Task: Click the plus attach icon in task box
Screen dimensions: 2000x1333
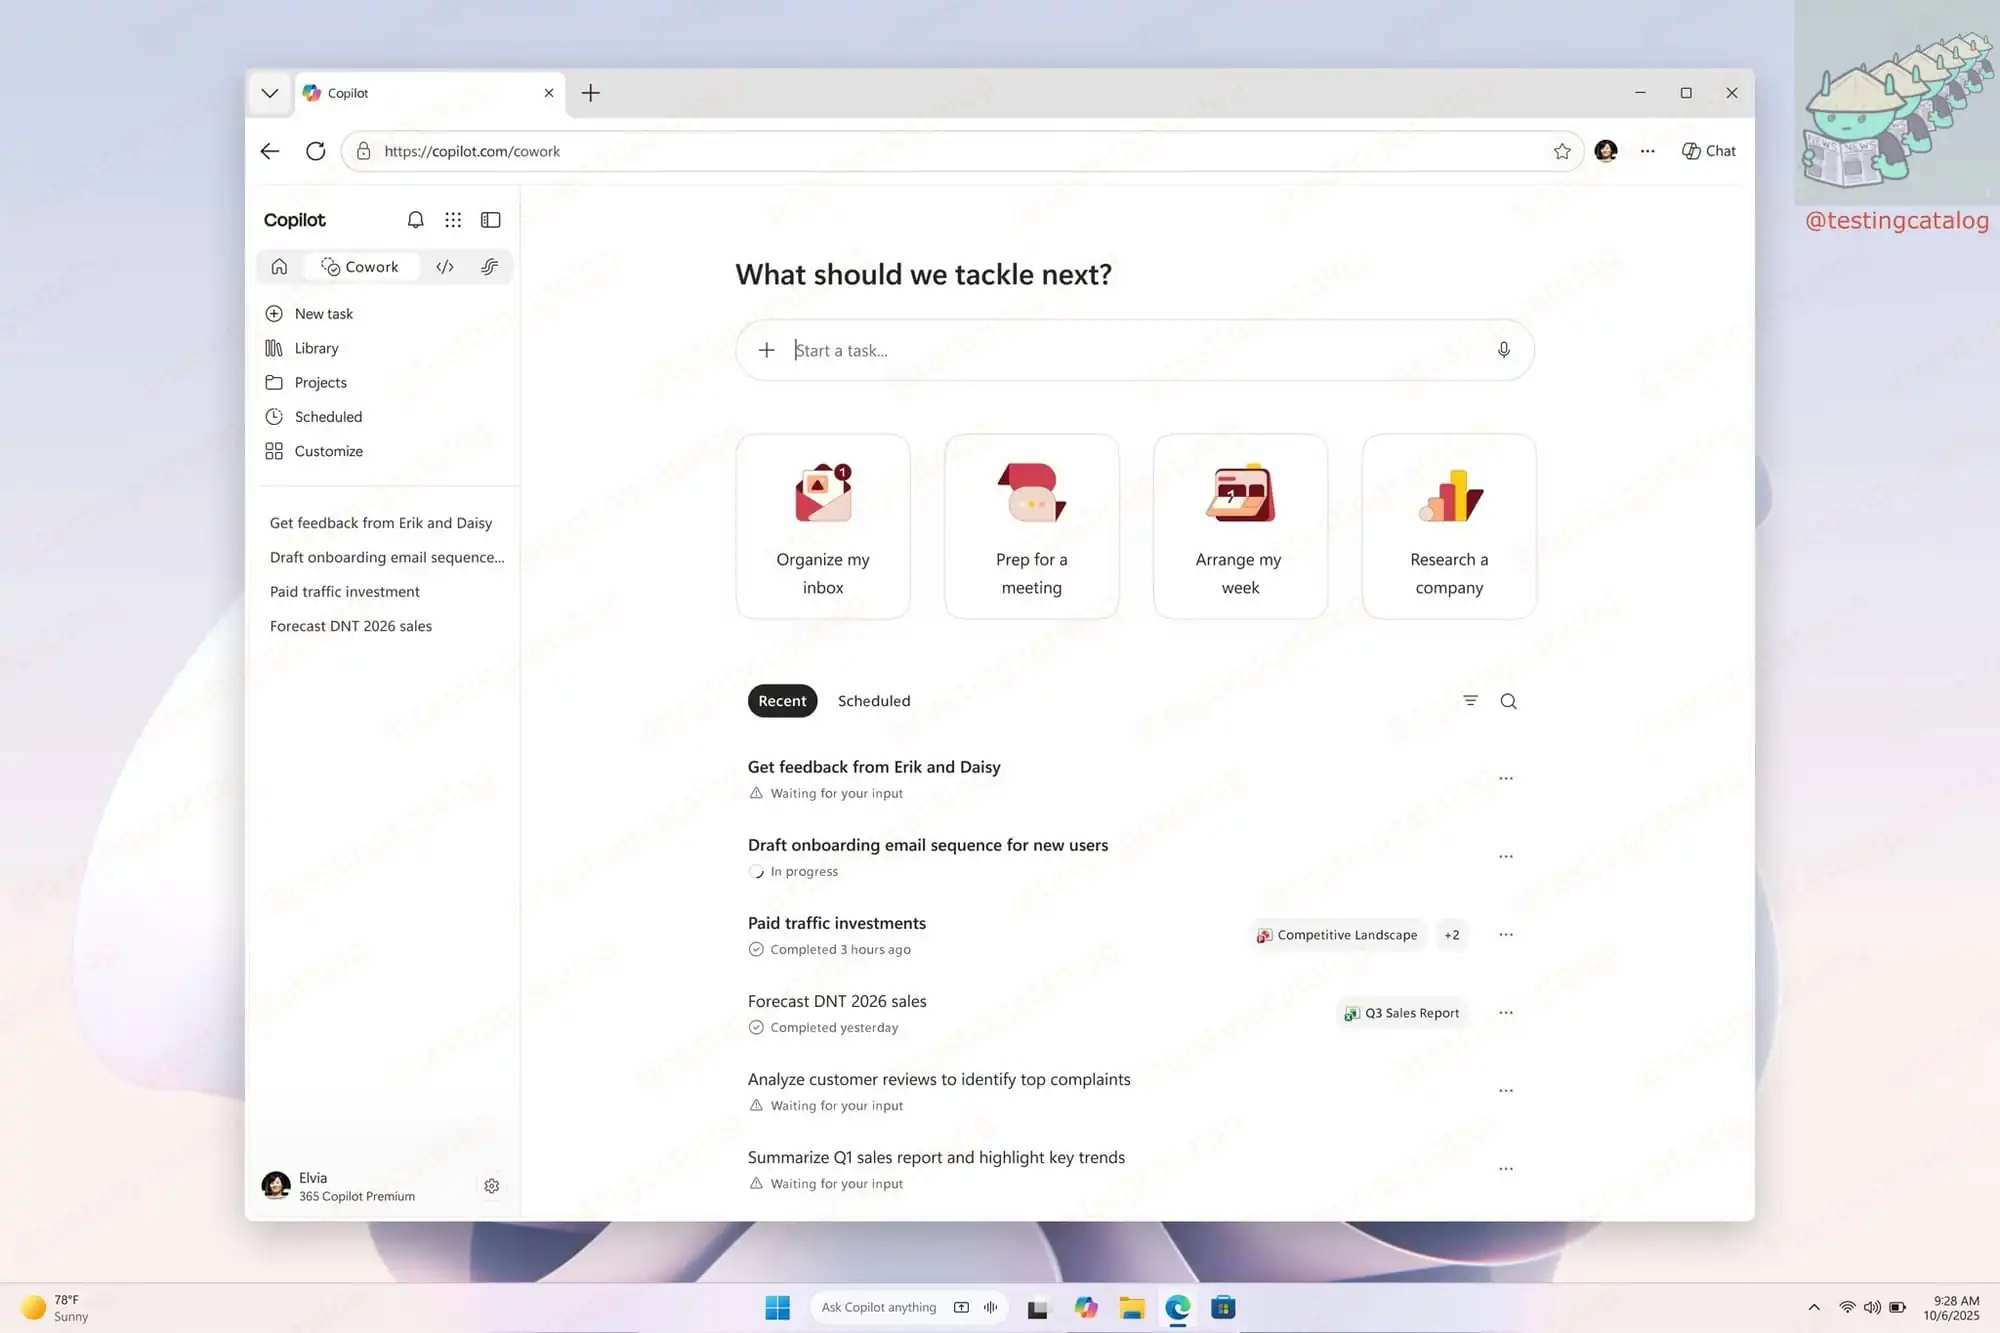Action: tap(767, 350)
